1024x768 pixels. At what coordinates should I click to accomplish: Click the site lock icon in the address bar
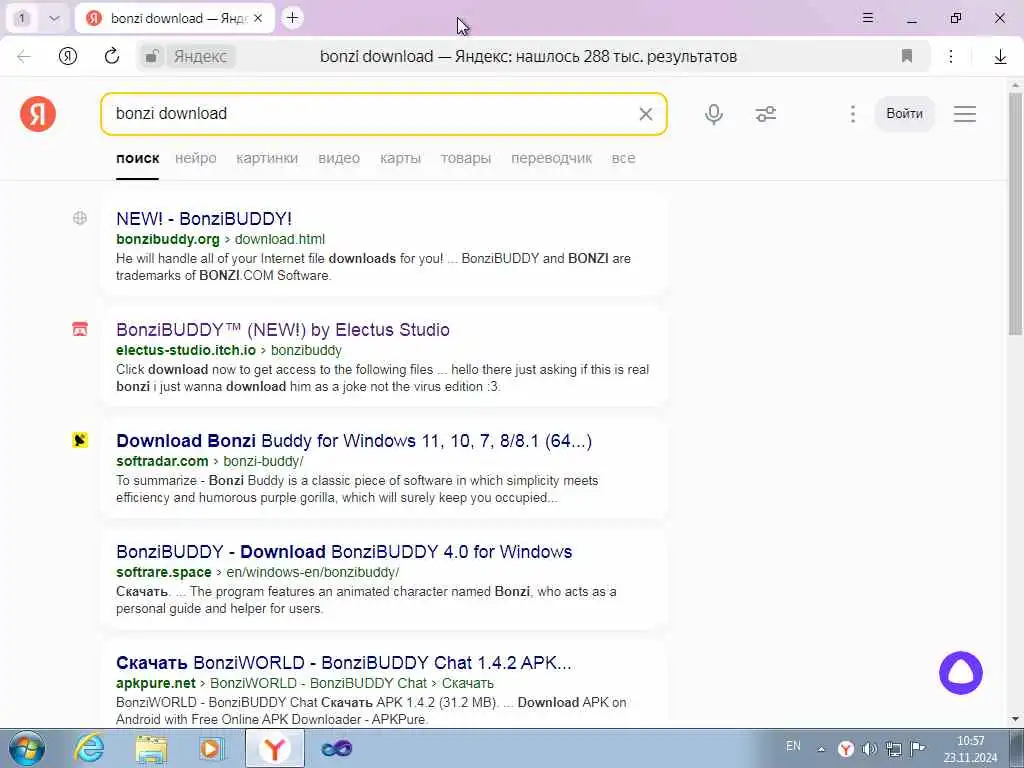coord(152,57)
